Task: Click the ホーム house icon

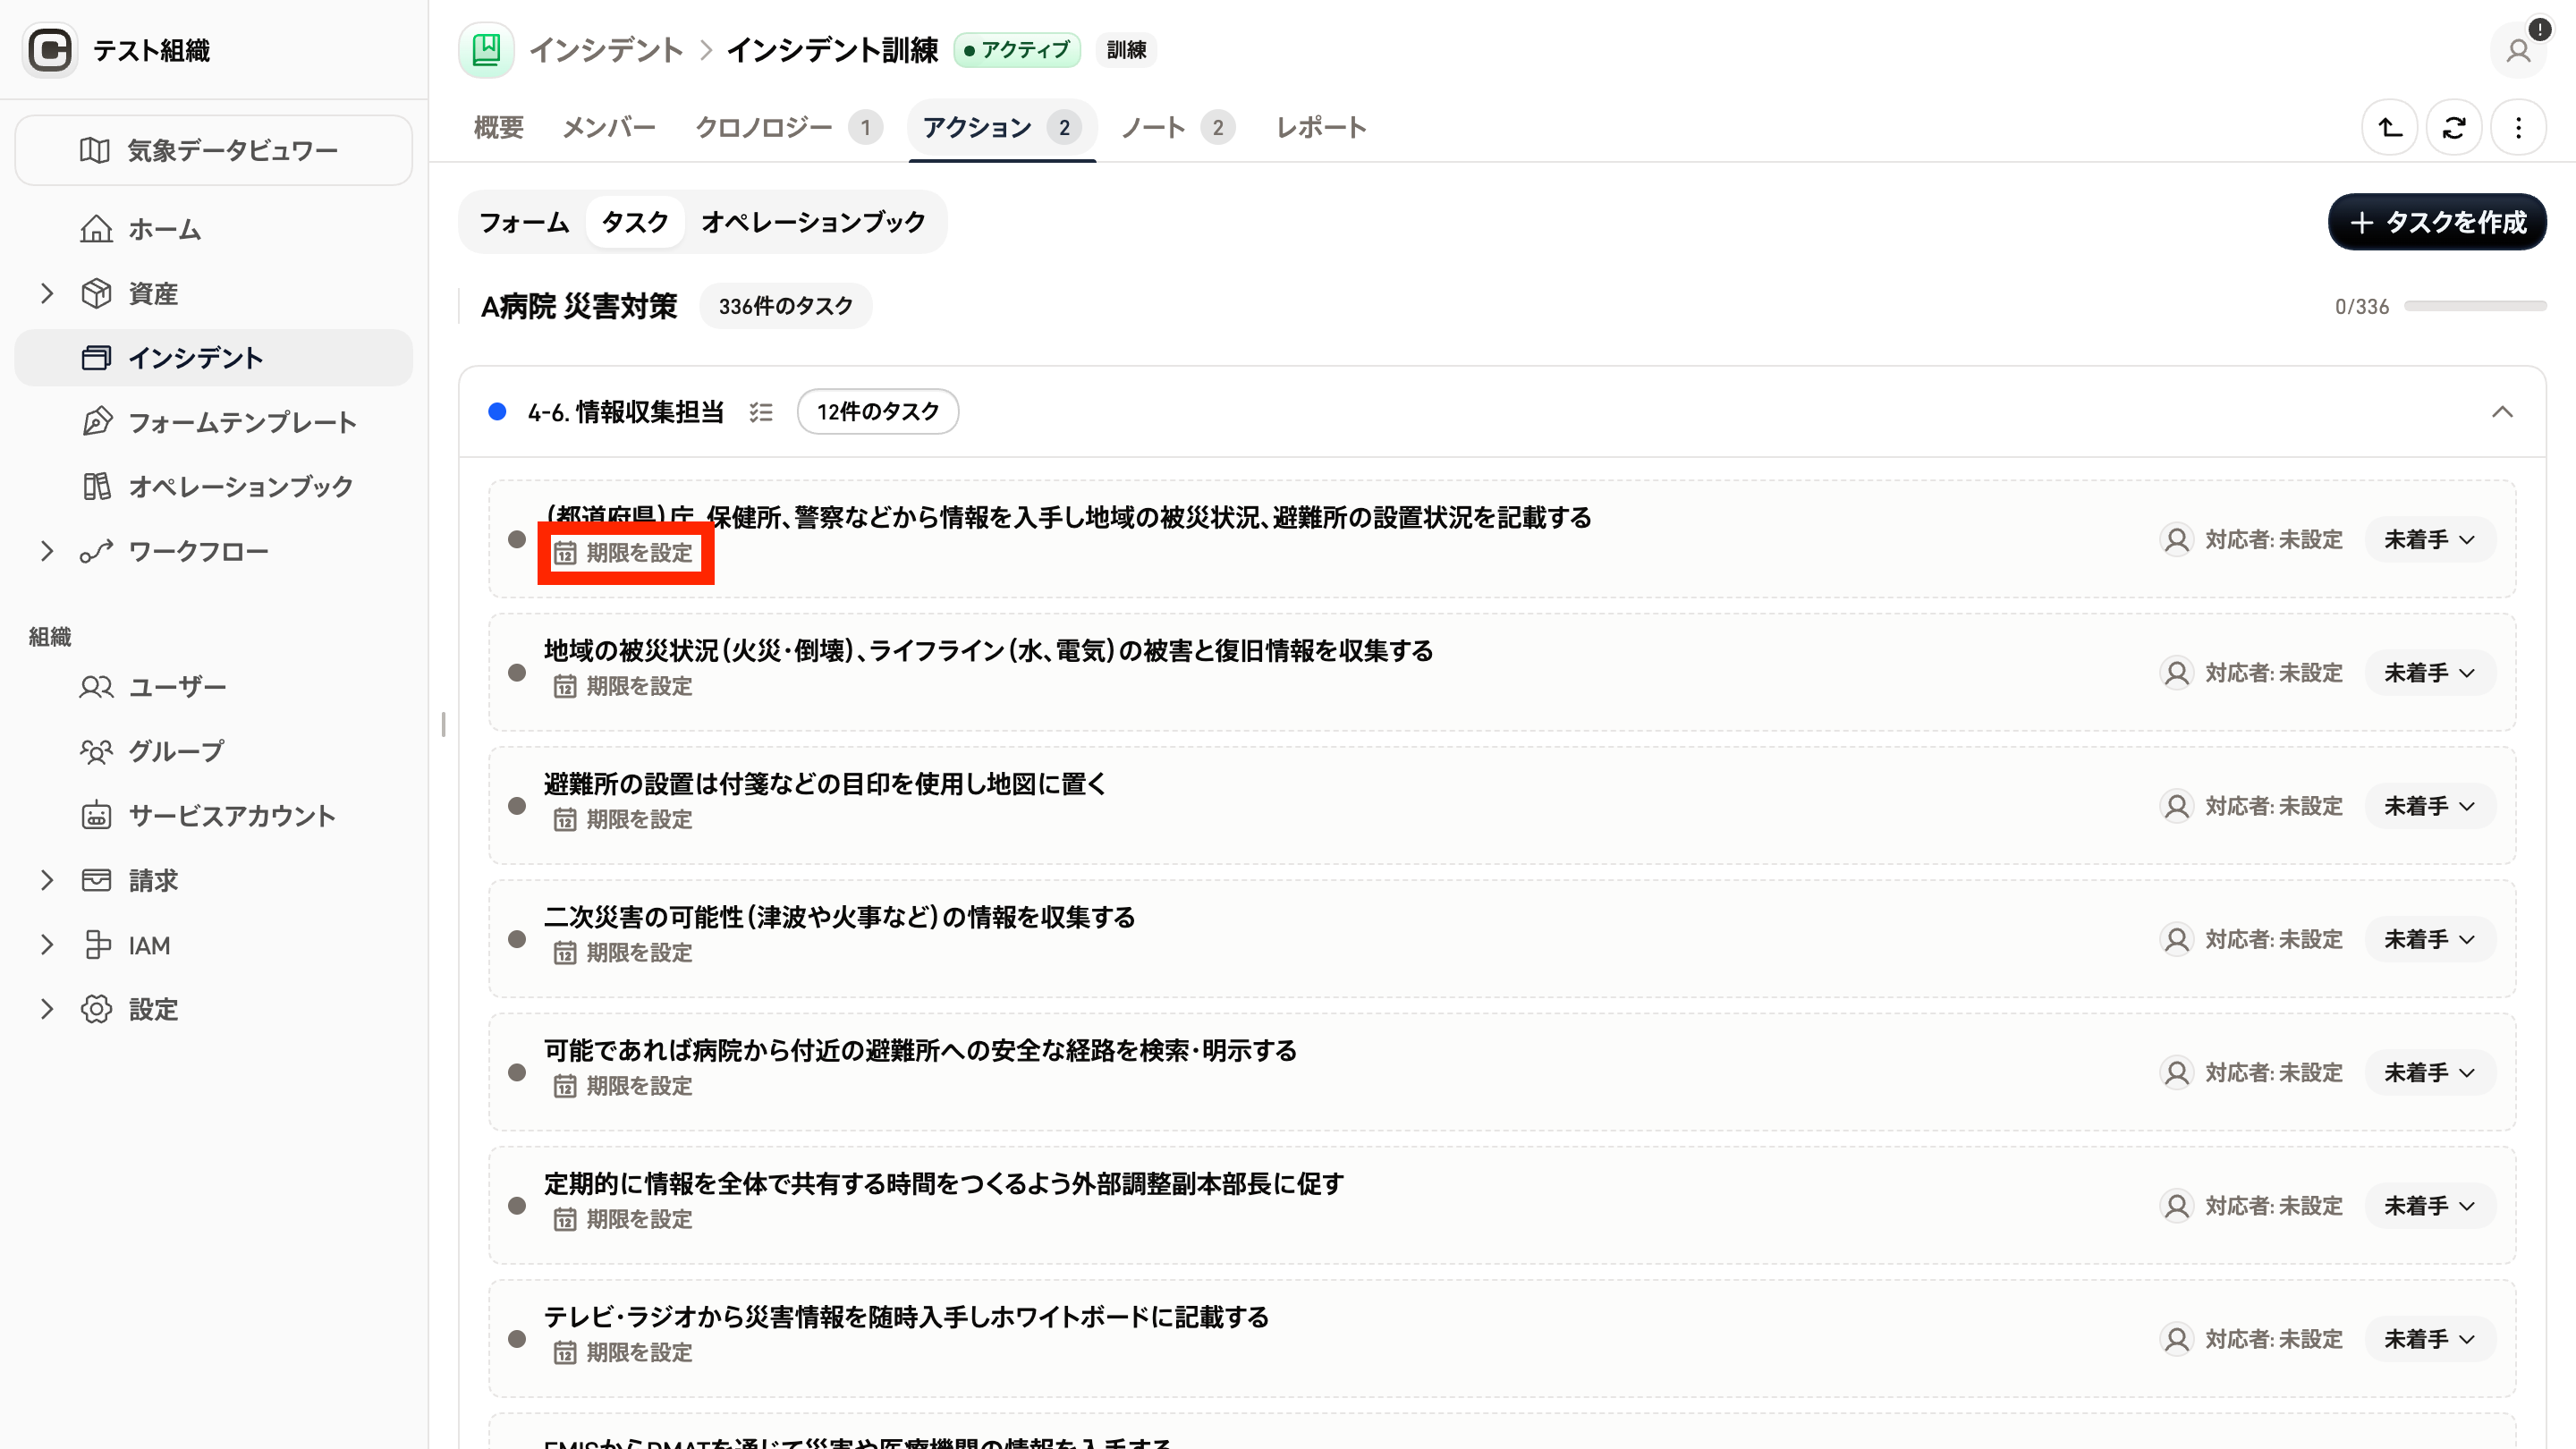Action: (96, 229)
